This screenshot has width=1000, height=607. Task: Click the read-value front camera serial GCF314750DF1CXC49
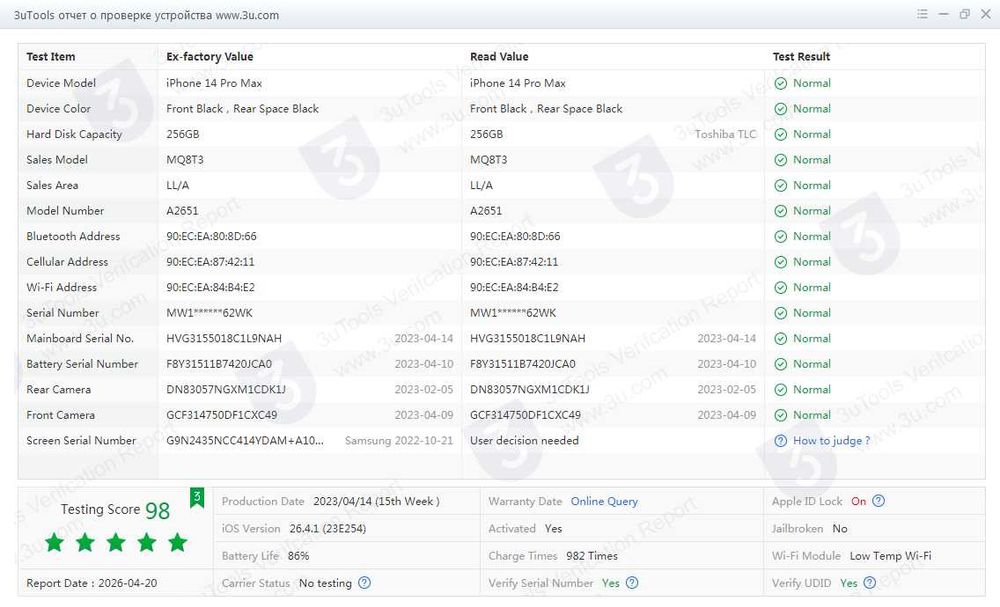(x=526, y=415)
